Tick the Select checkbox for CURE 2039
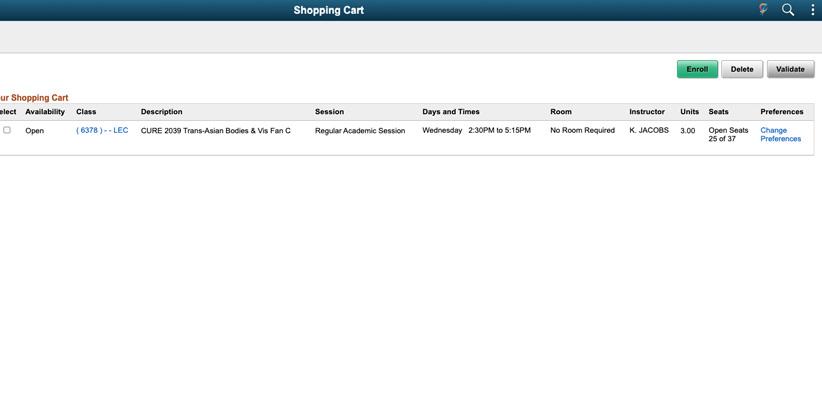 coord(7,130)
